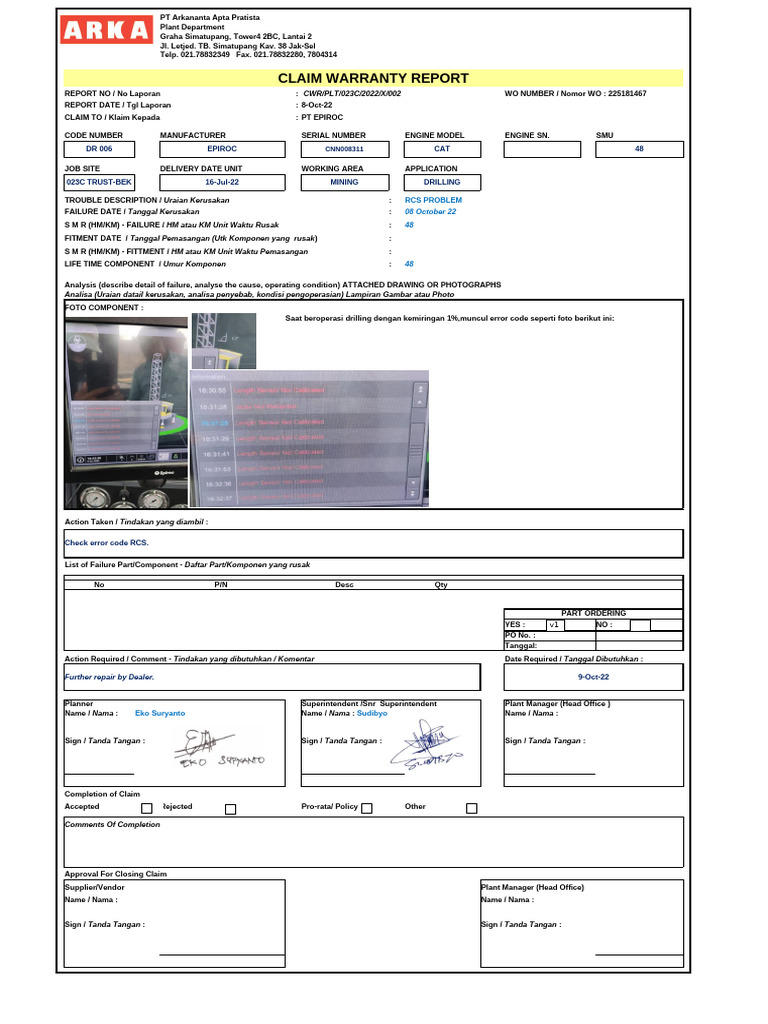Click the Approval For Closing Claim heading

pyautogui.click(x=116, y=874)
